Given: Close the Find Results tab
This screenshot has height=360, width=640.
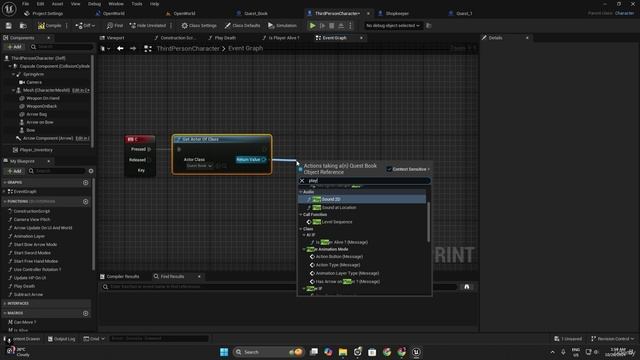Looking at the screenshot, I should click(x=199, y=277).
